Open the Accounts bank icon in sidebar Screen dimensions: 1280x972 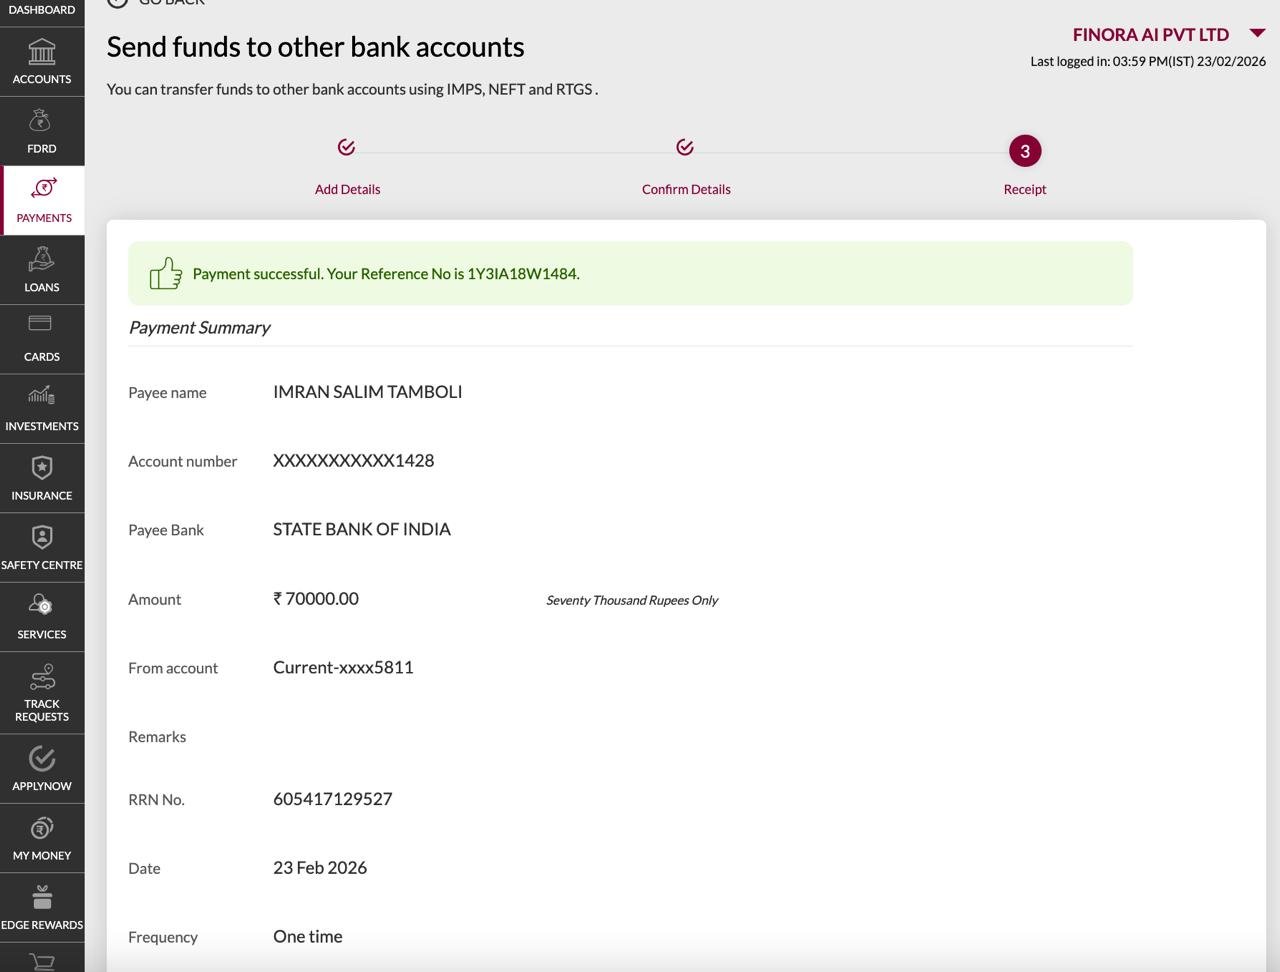click(42, 51)
